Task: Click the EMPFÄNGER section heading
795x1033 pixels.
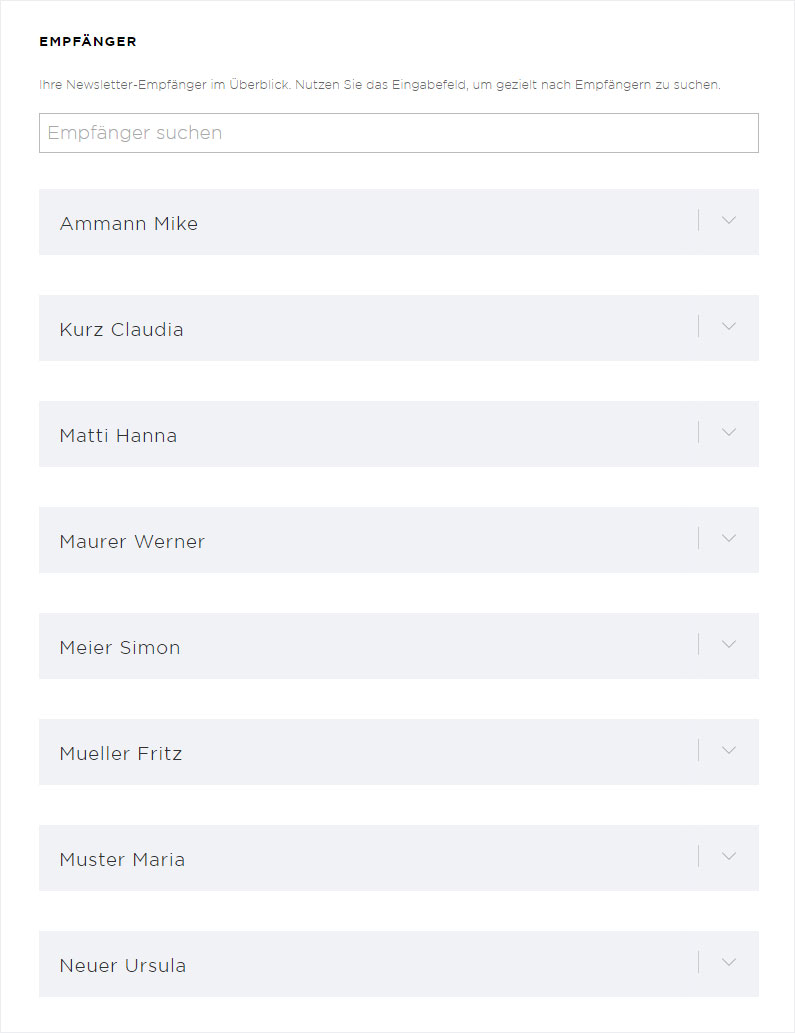Action: 88,42
